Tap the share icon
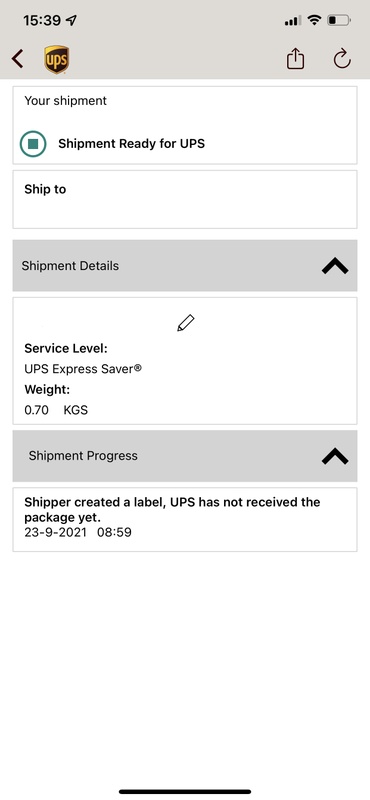The width and height of the screenshot is (370, 800). pyautogui.click(x=295, y=59)
